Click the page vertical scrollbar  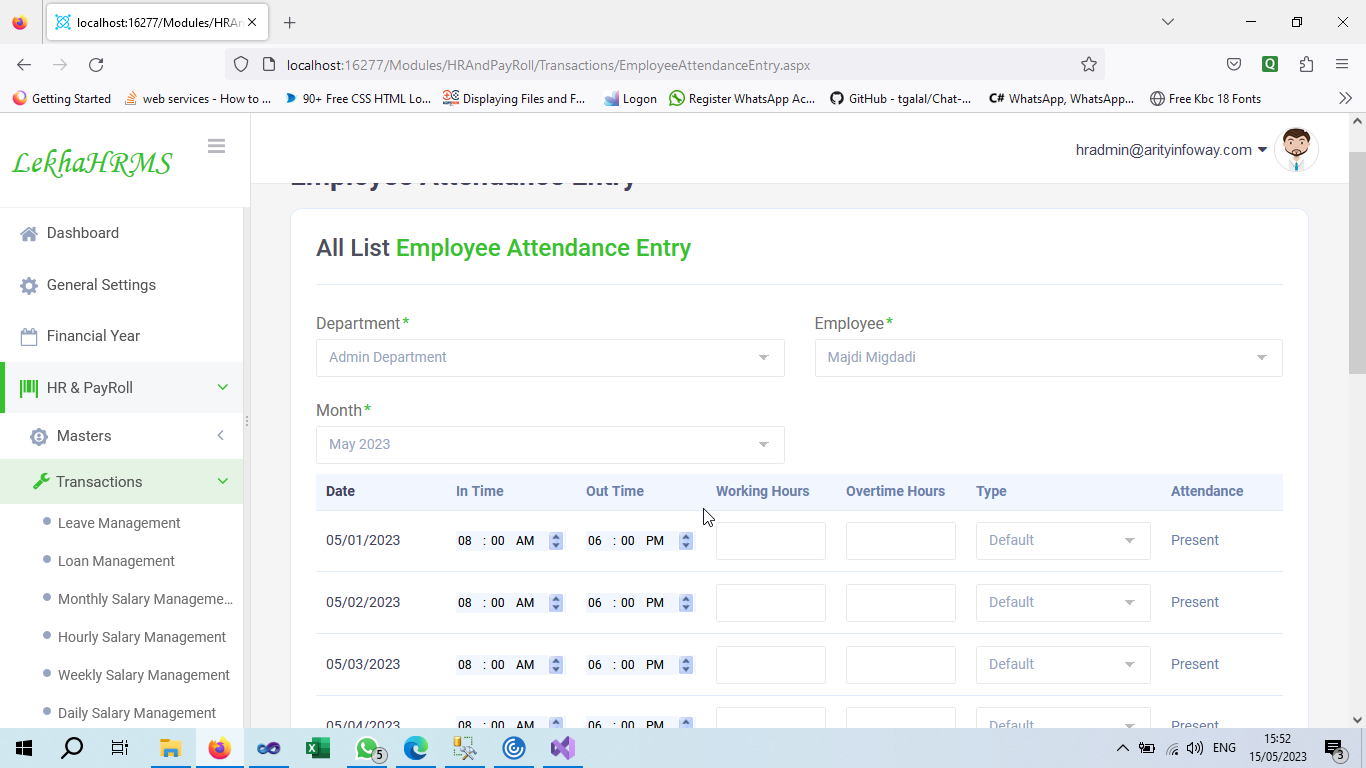tap(1357, 263)
